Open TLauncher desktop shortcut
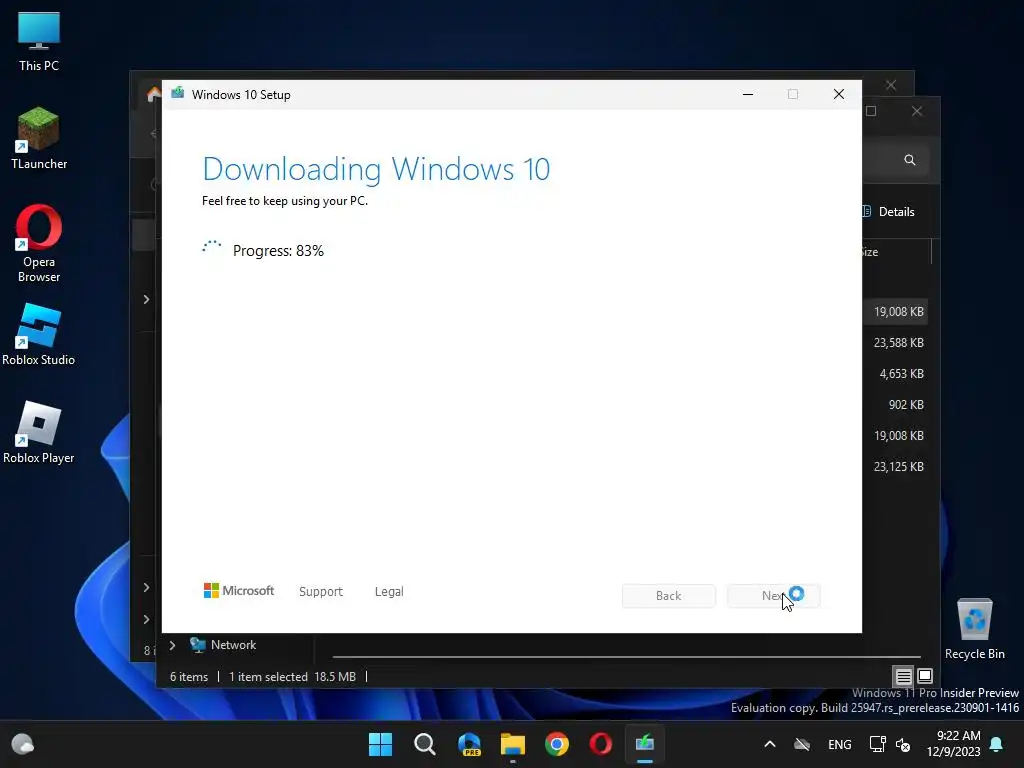 point(39,138)
